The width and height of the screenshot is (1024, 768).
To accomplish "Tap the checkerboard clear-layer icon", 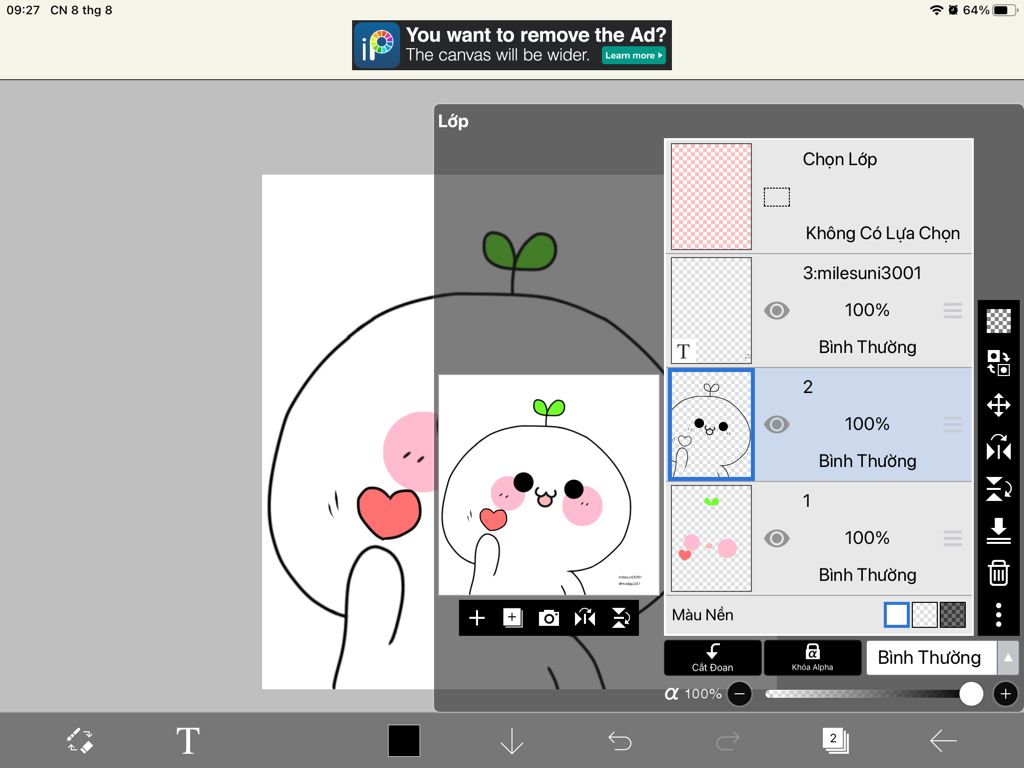I will [x=999, y=321].
